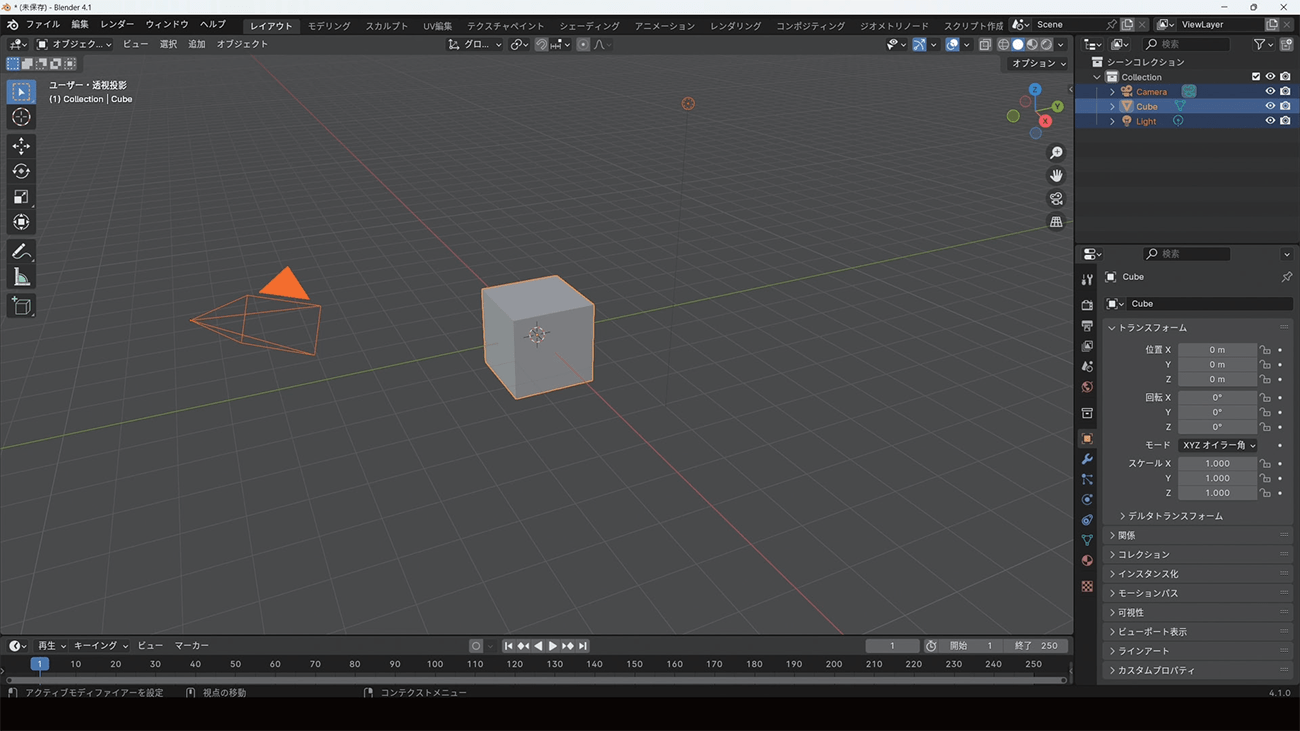Hide the Light via eye icon
The width and height of the screenshot is (1300, 731).
coord(1270,121)
